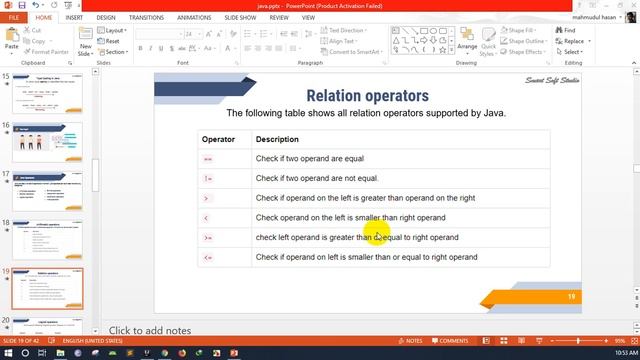Viewport: 640px width, 360px height.
Task: Click Fit slide to window icon
Action: (634, 341)
